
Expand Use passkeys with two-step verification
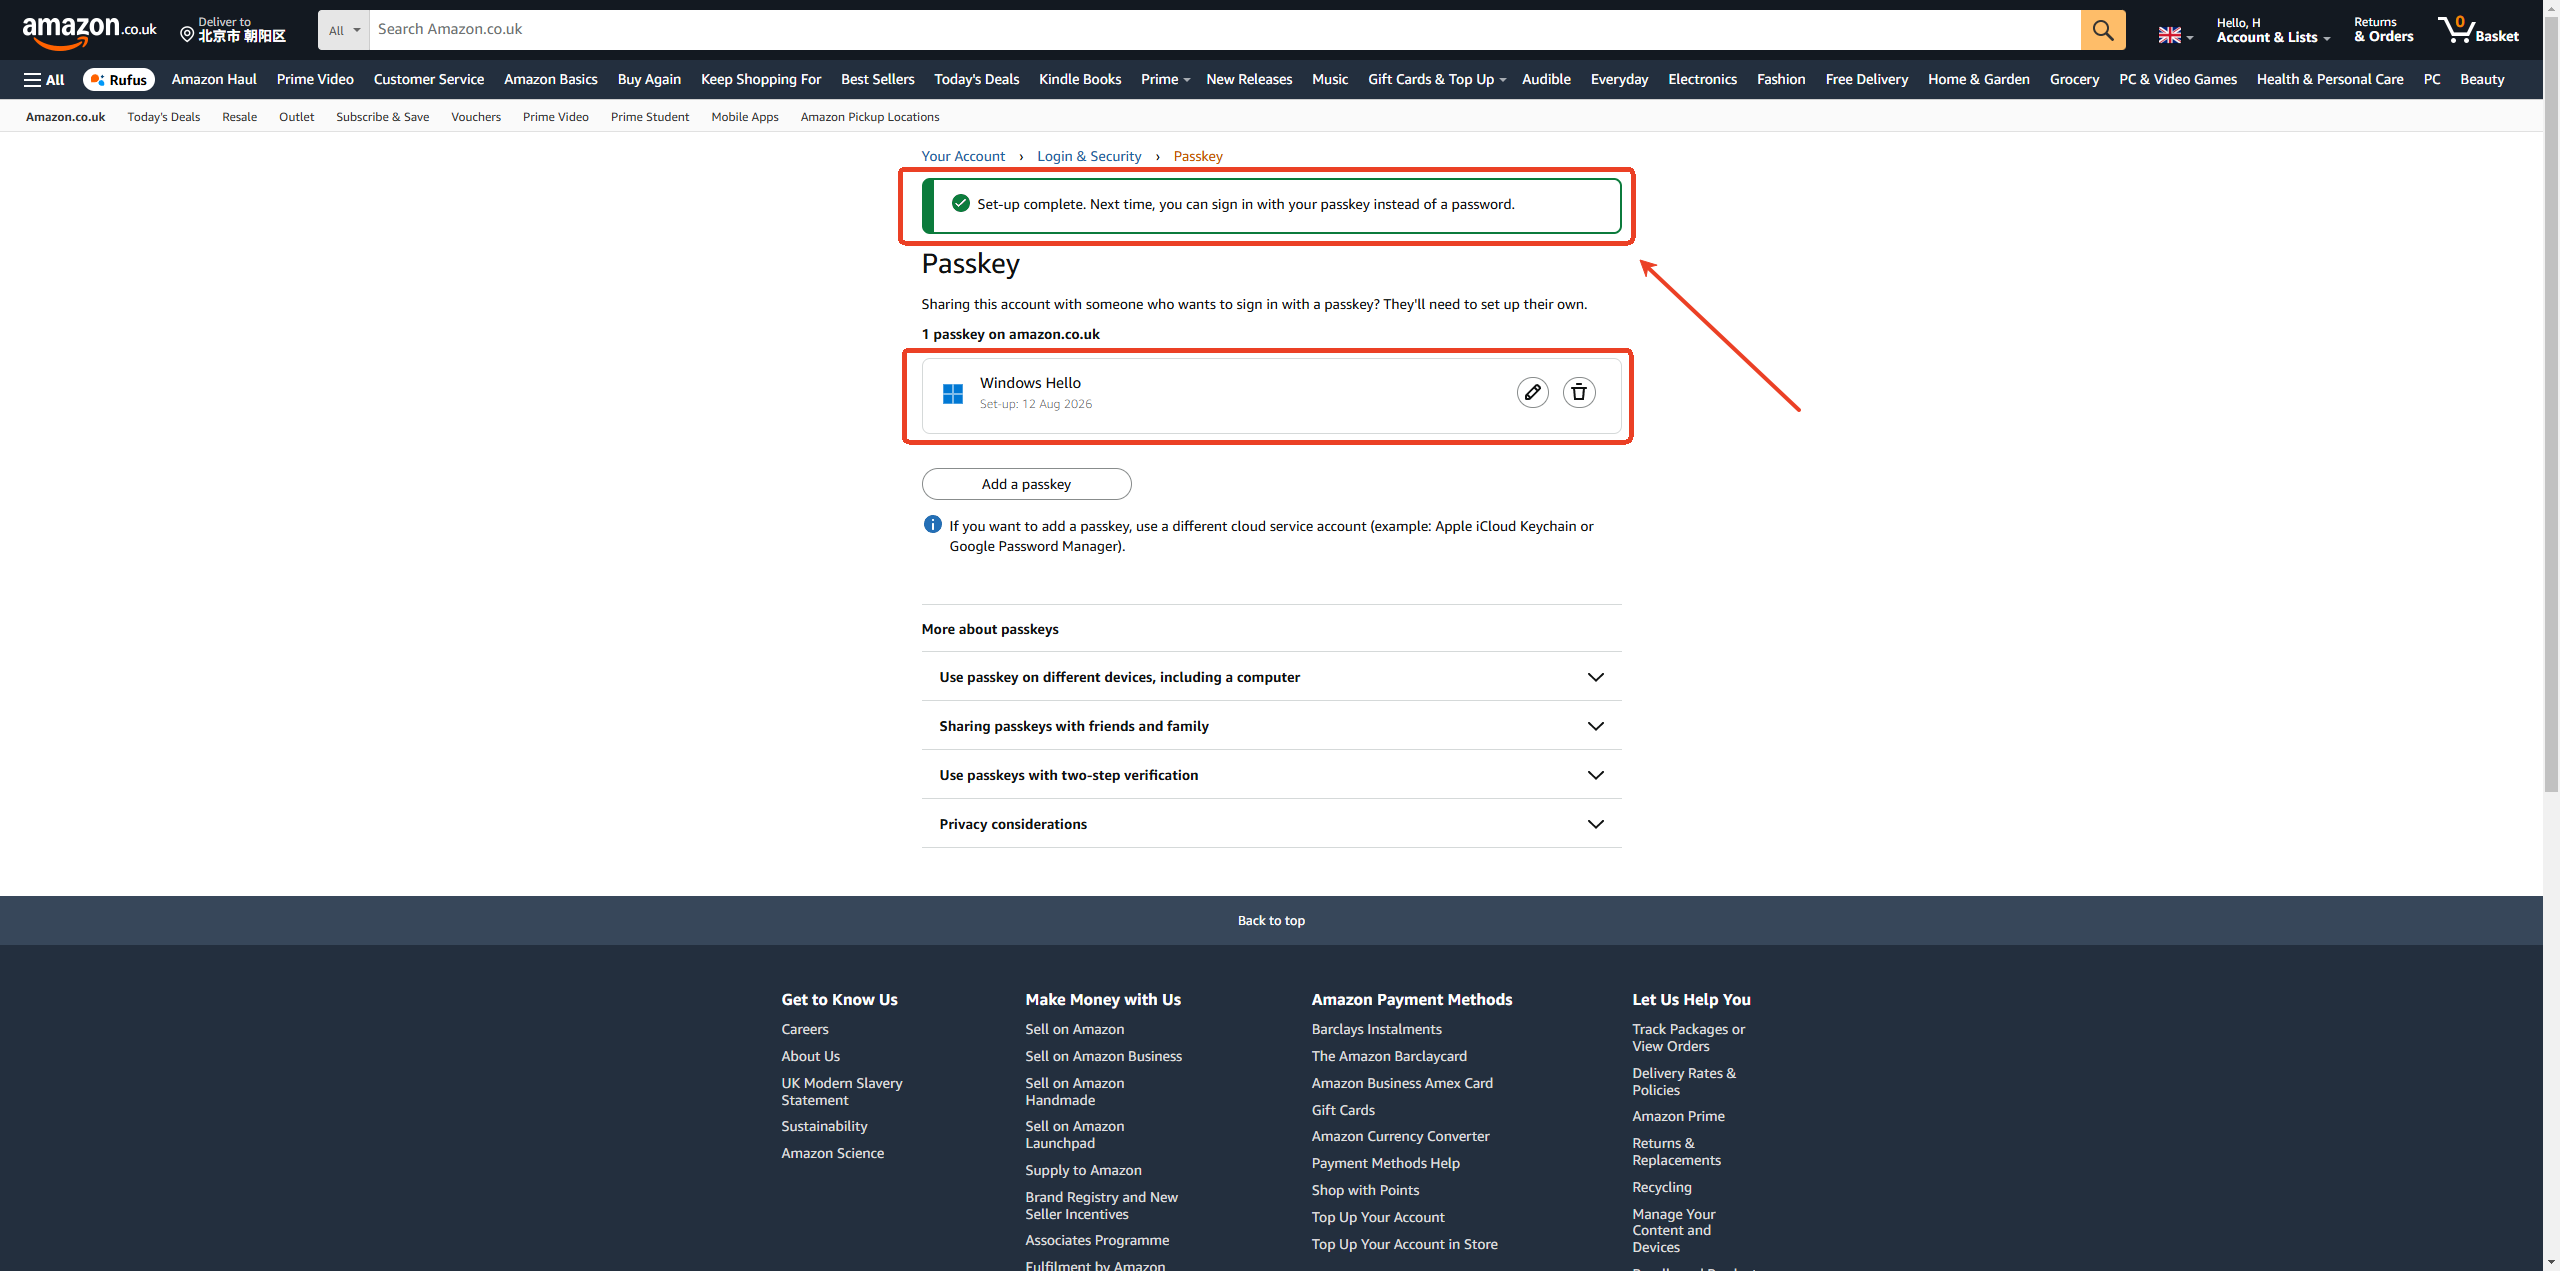[x=1271, y=775]
